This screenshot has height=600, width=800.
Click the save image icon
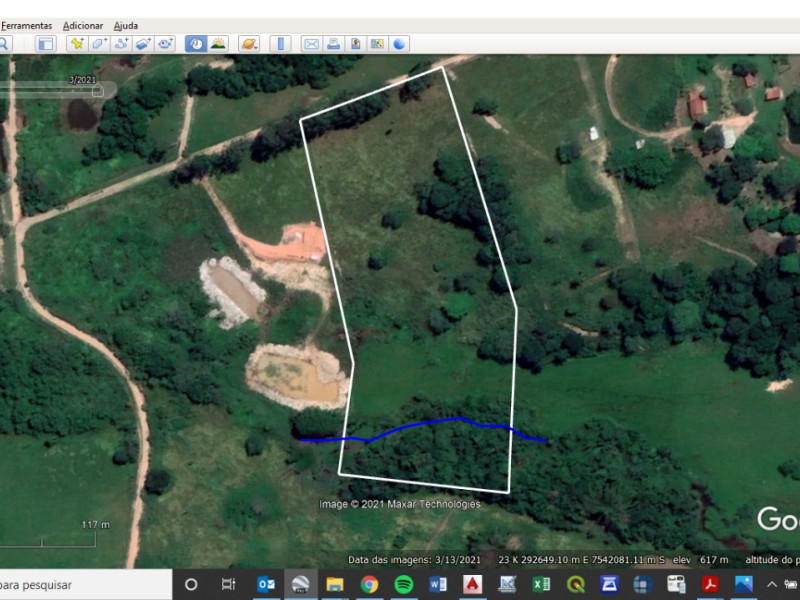point(356,44)
